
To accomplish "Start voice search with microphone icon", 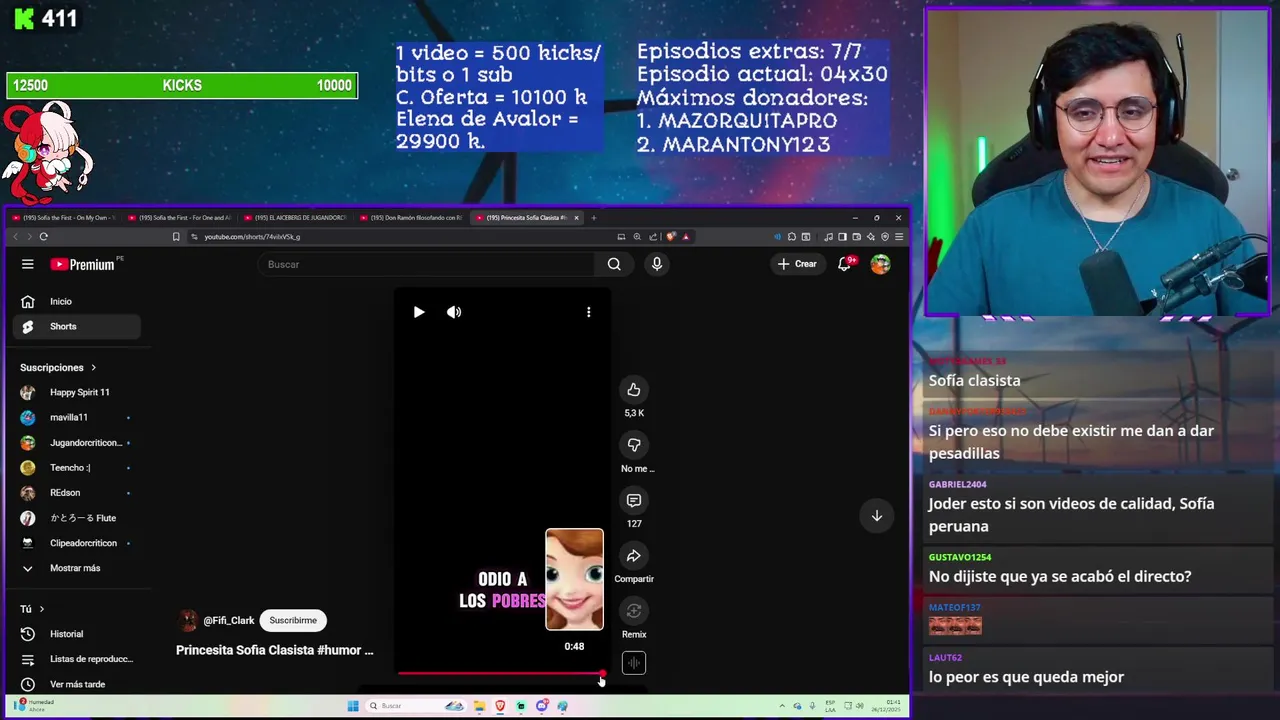I will (x=657, y=264).
